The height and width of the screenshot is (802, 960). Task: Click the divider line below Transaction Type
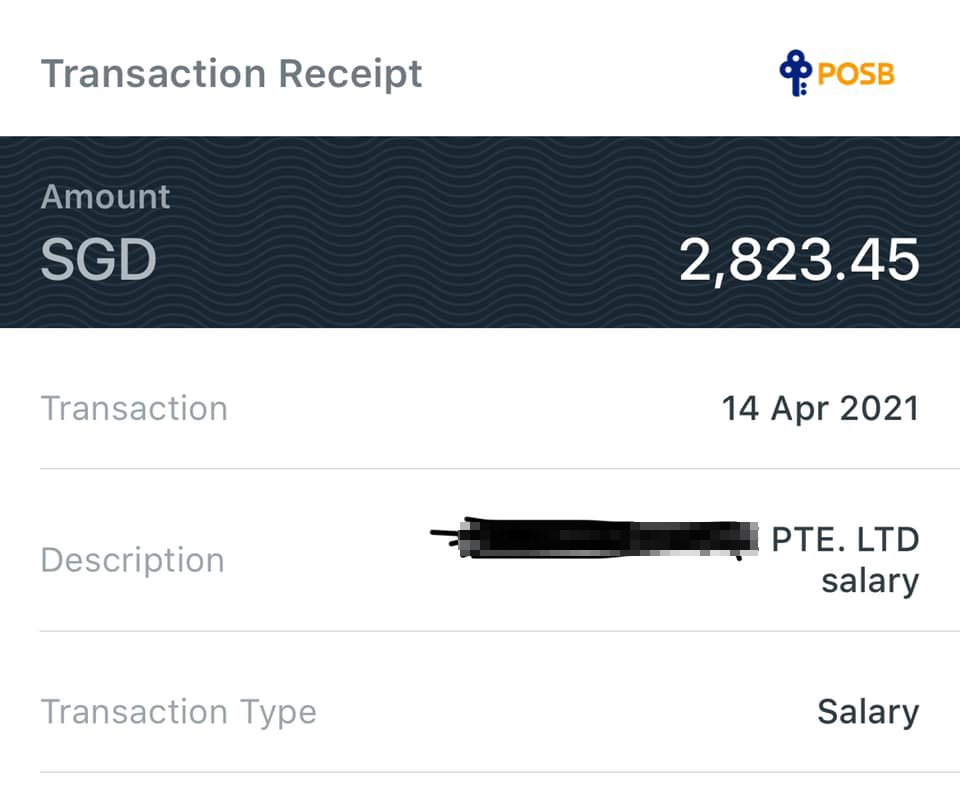[x=480, y=772]
